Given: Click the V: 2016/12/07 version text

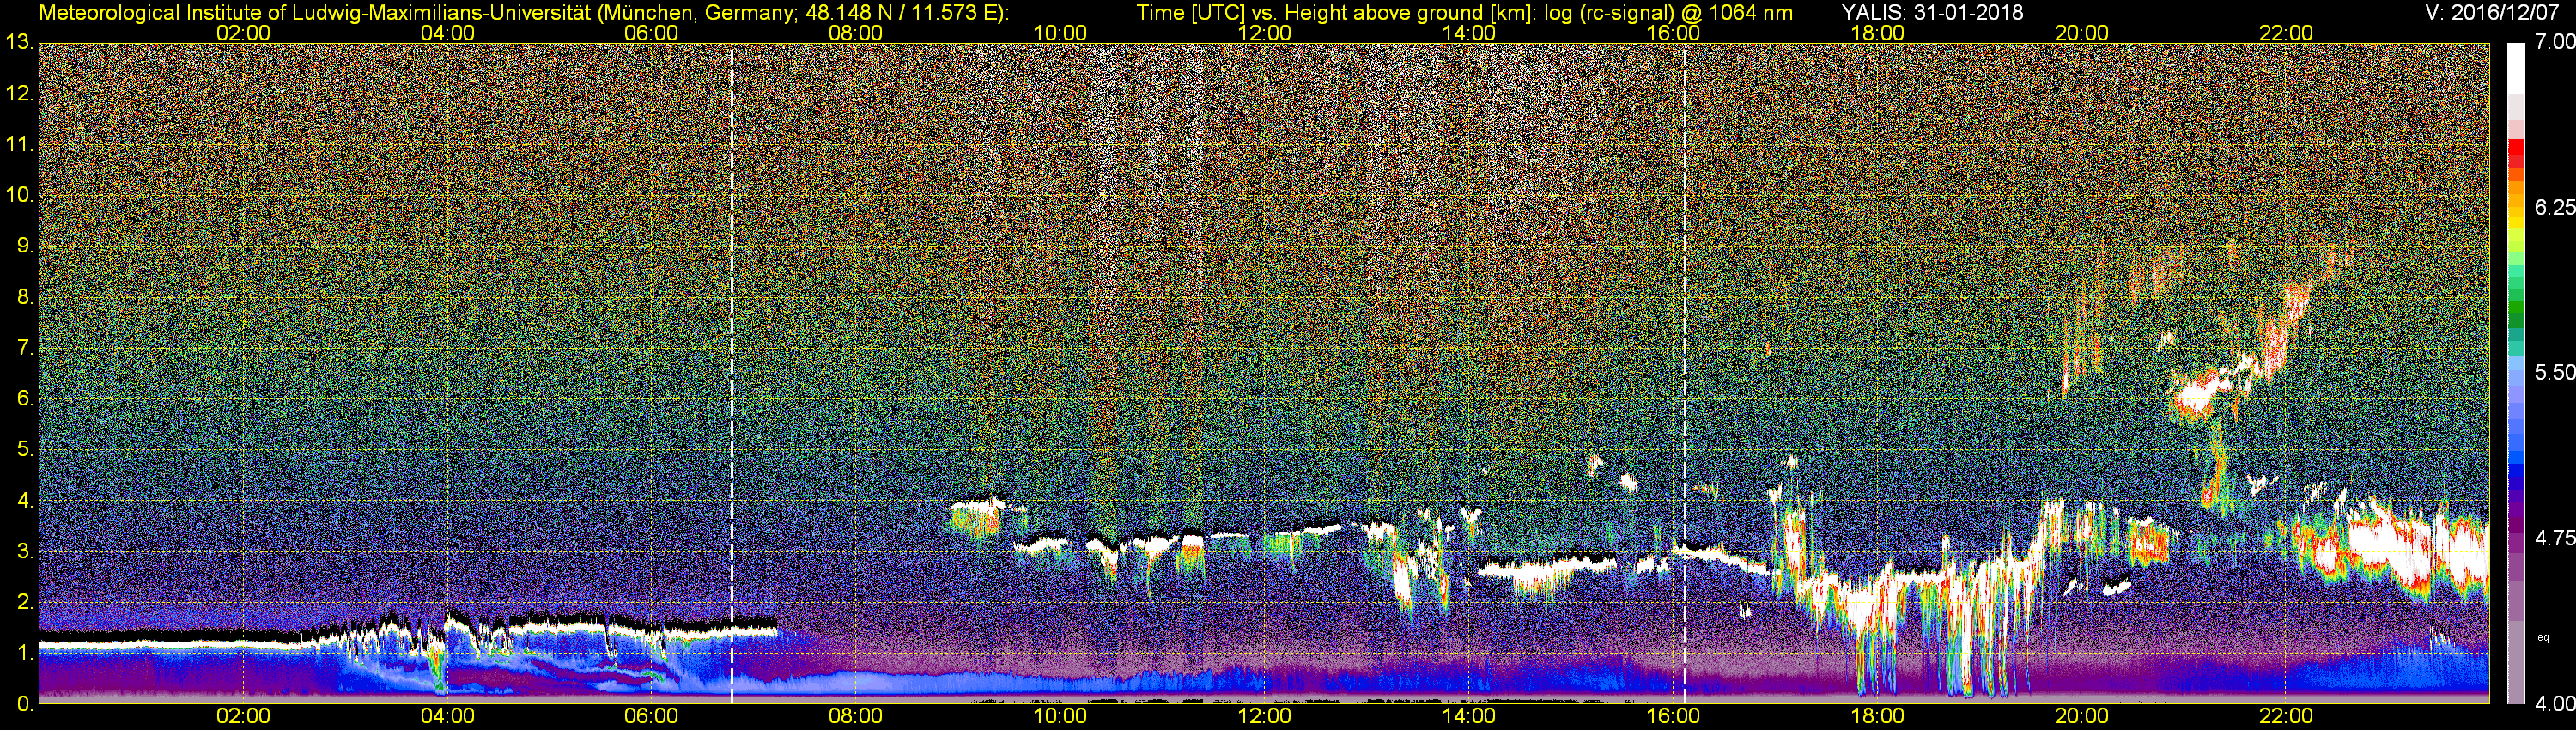Looking at the screenshot, I should pos(2496,12).
